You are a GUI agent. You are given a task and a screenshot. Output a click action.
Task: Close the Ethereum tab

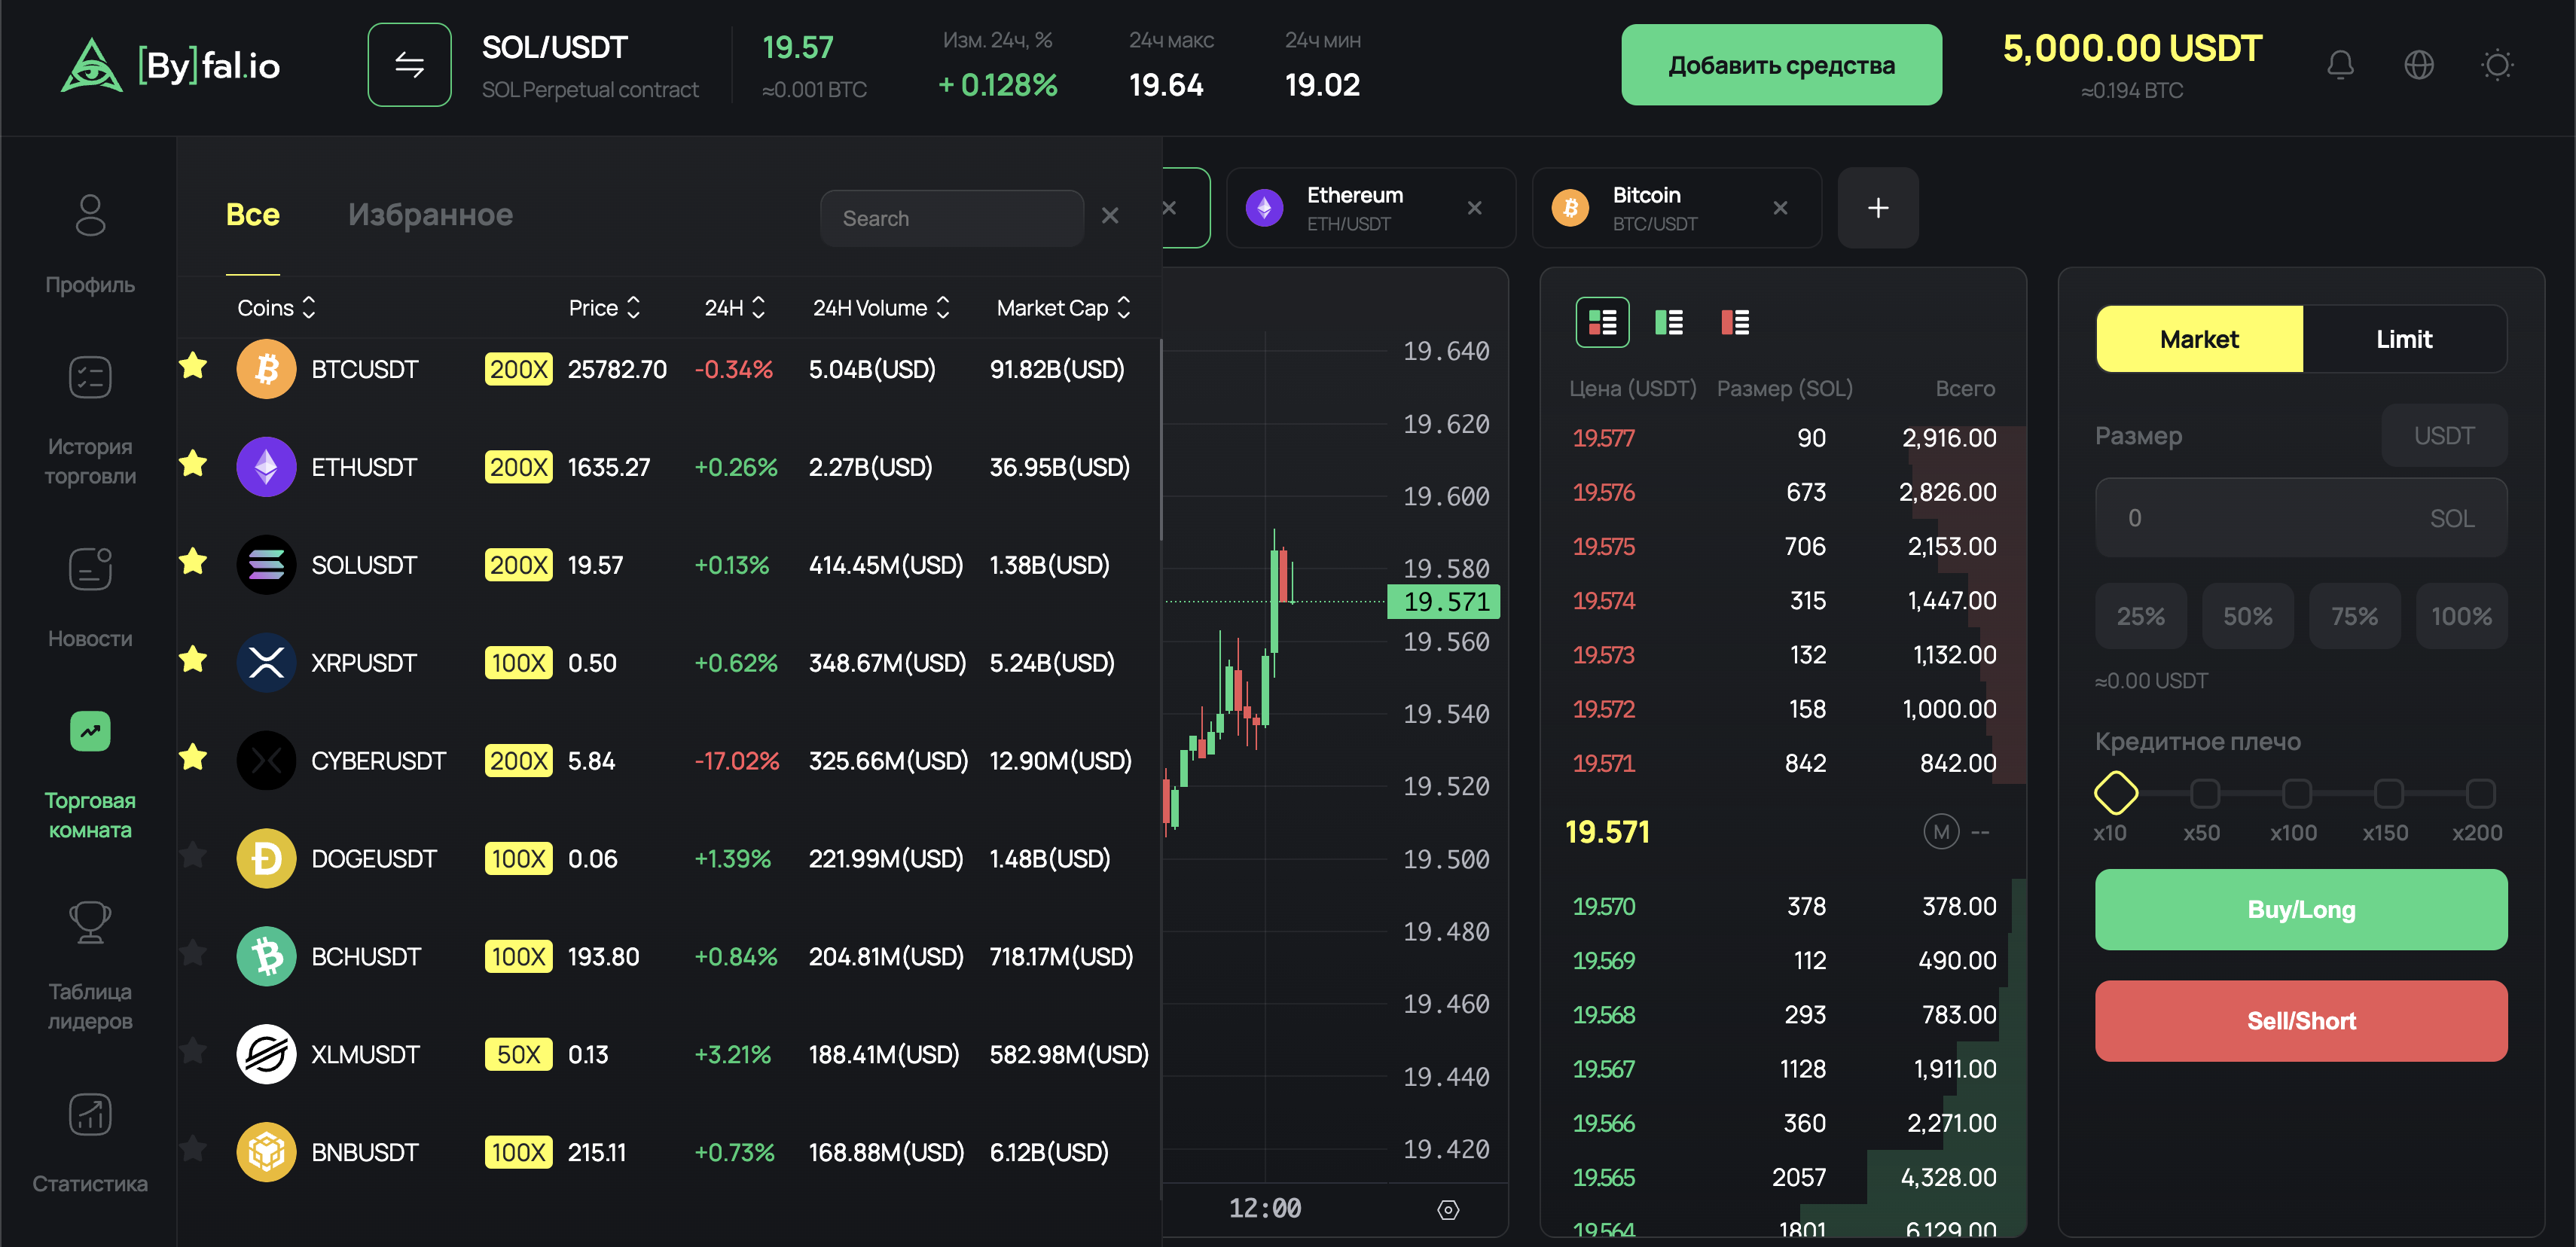tap(1474, 208)
